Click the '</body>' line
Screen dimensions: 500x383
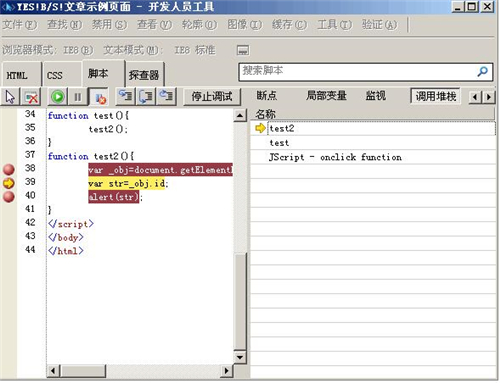[66, 237]
